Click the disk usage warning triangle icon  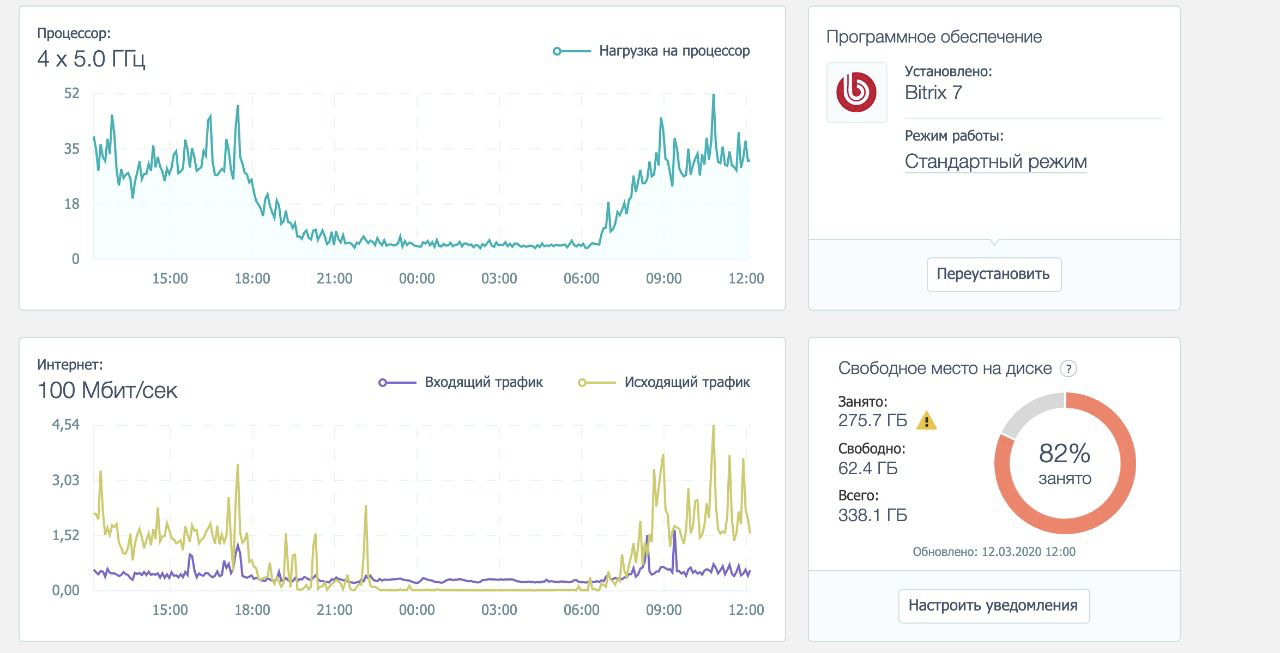927,420
